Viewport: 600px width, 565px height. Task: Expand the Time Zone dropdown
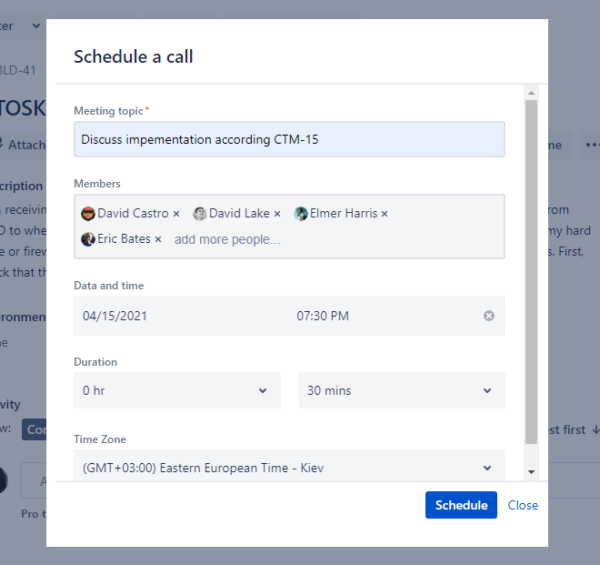click(x=289, y=466)
